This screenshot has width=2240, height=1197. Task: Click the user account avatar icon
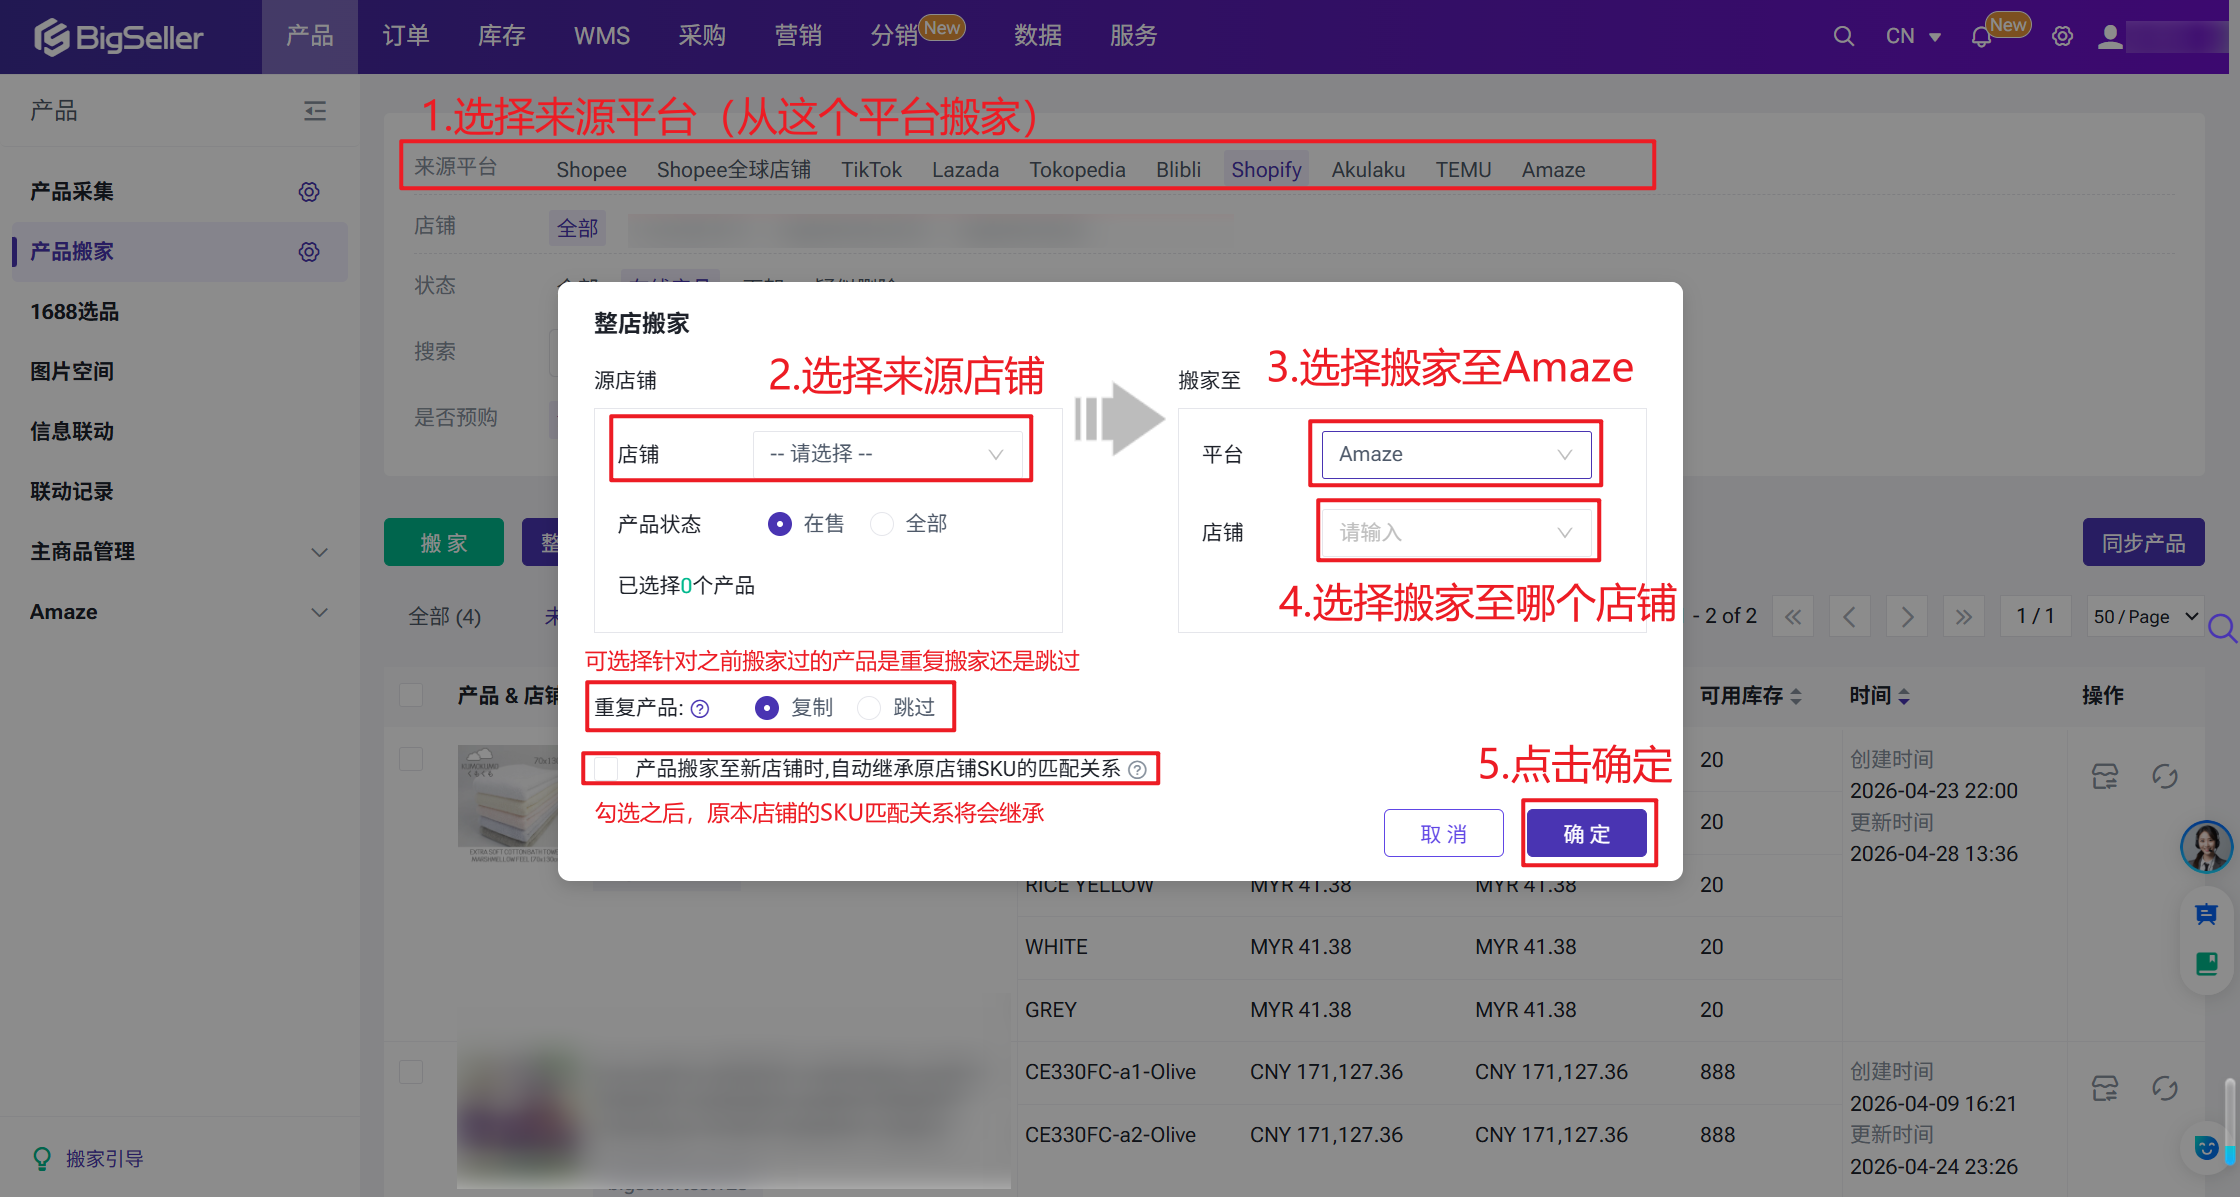pyautogui.click(x=2110, y=37)
